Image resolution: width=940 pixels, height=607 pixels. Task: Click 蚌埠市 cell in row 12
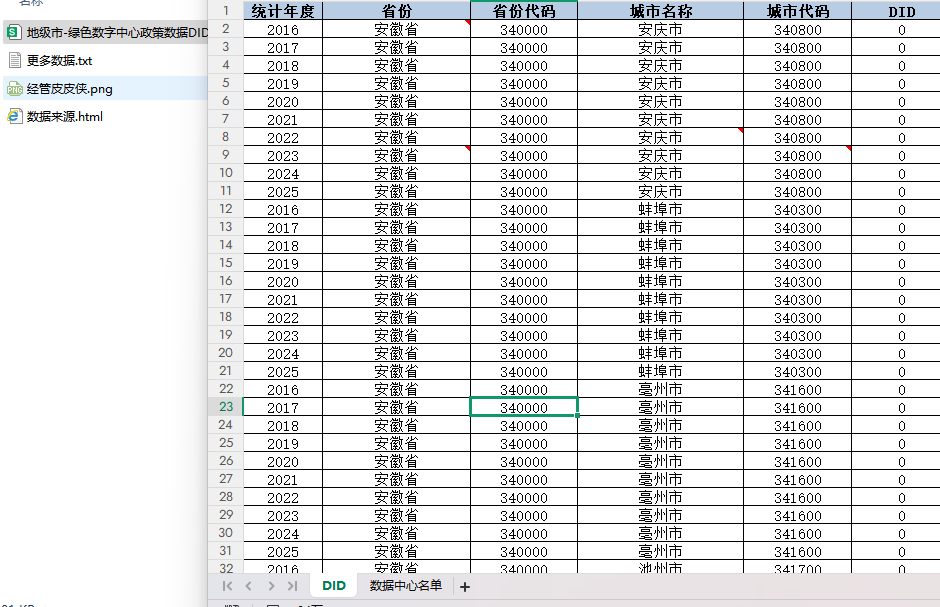point(661,209)
